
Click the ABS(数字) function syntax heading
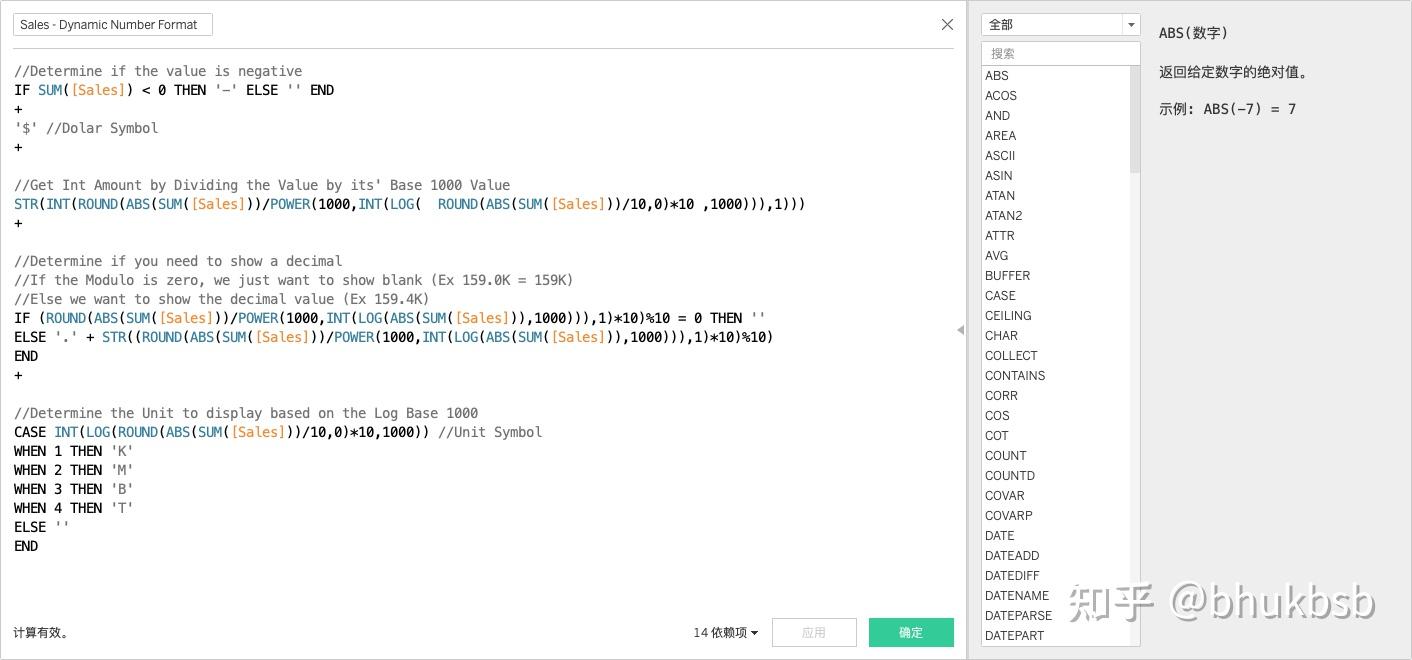[x=1193, y=33]
